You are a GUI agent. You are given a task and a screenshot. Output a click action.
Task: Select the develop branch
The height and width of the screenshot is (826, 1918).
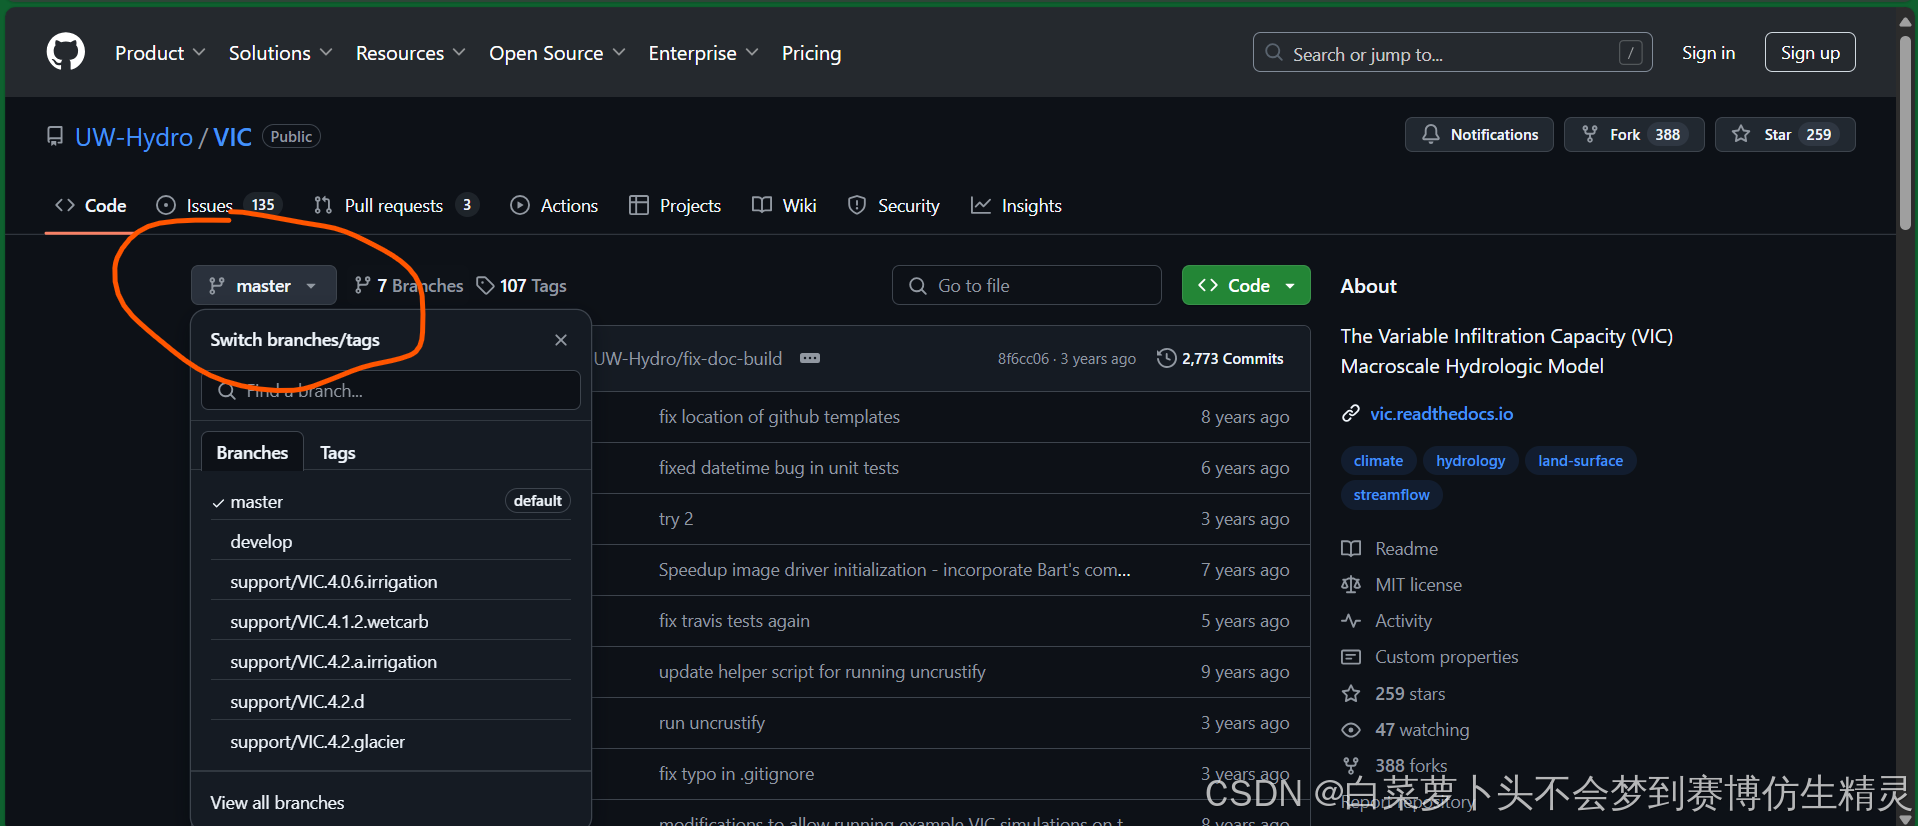[391, 541]
